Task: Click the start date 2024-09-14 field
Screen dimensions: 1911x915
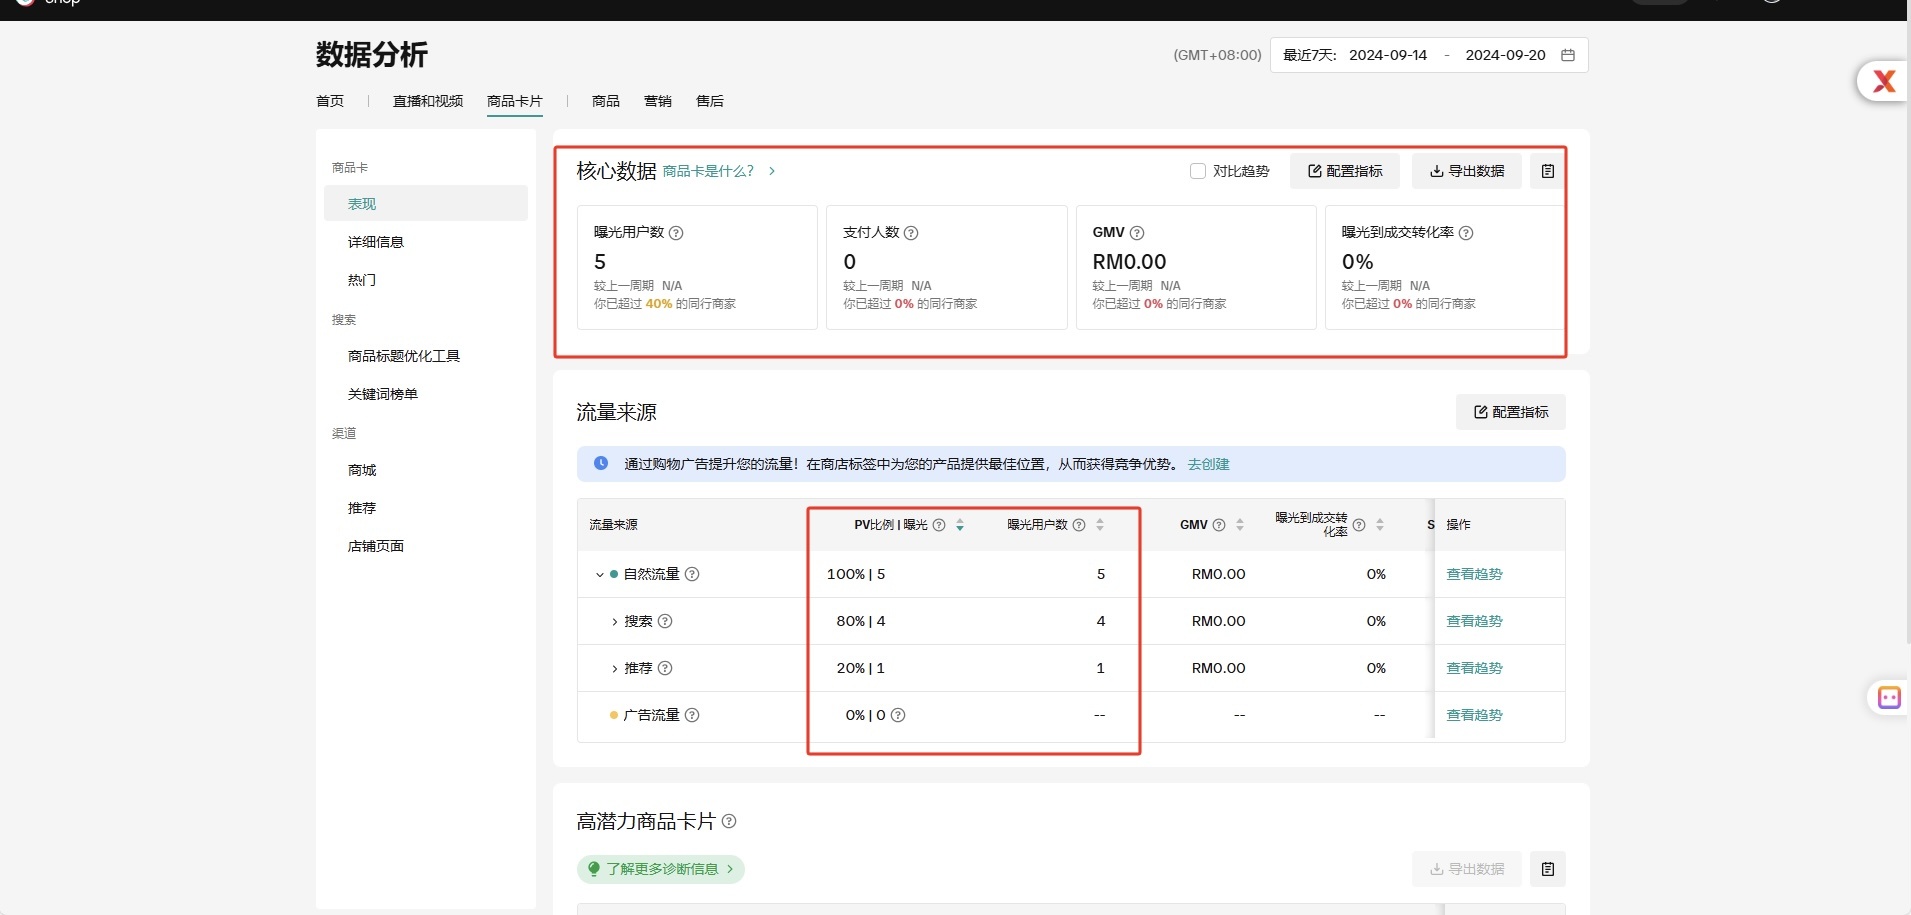Action: click(1388, 55)
